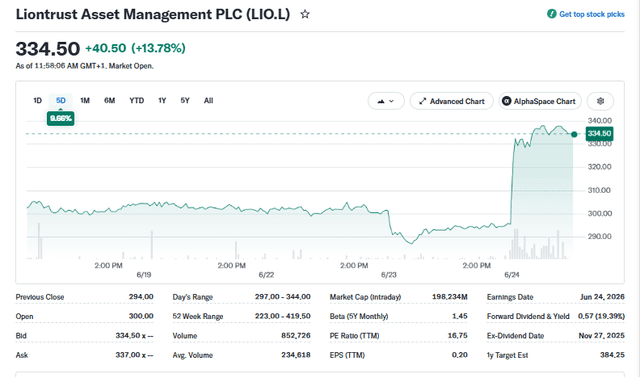Click the Previous Close label

click(40, 297)
